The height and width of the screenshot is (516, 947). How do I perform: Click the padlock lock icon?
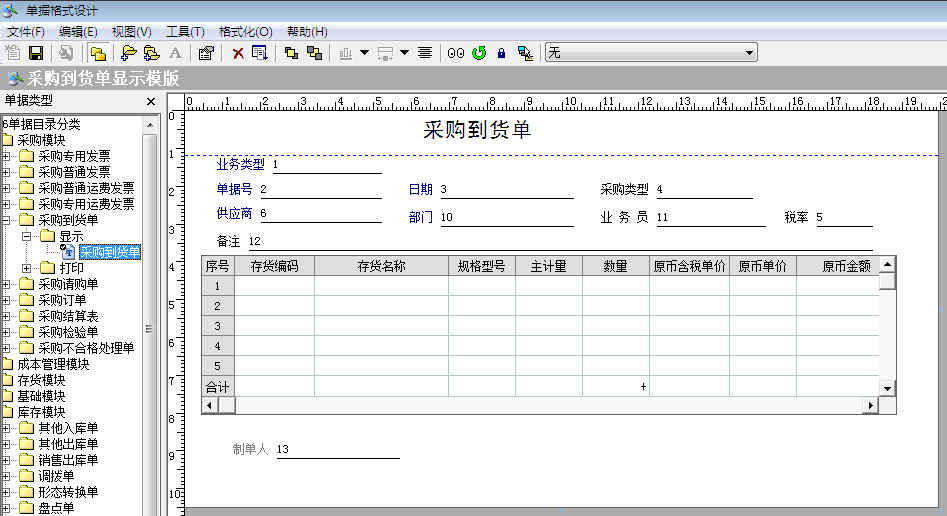click(x=501, y=53)
